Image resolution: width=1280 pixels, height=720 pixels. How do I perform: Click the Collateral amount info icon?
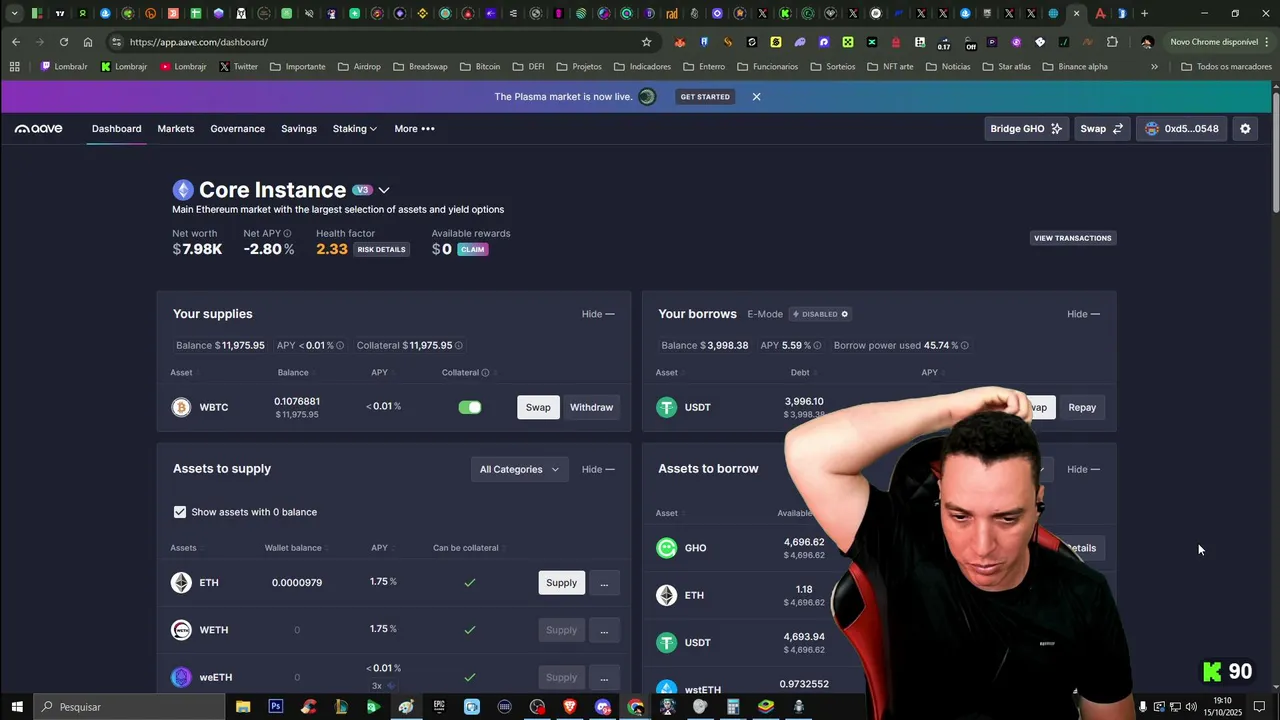click(x=459, y=346)
